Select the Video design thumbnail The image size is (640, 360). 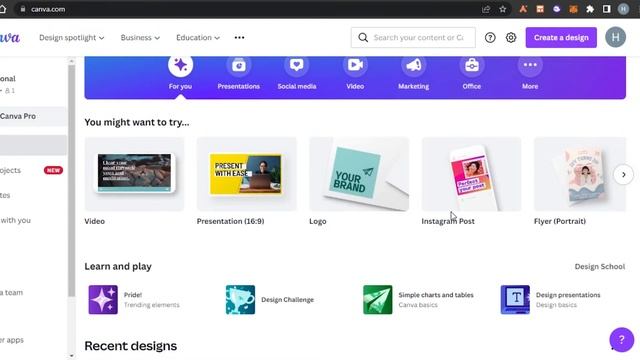[x=134, y=174]
